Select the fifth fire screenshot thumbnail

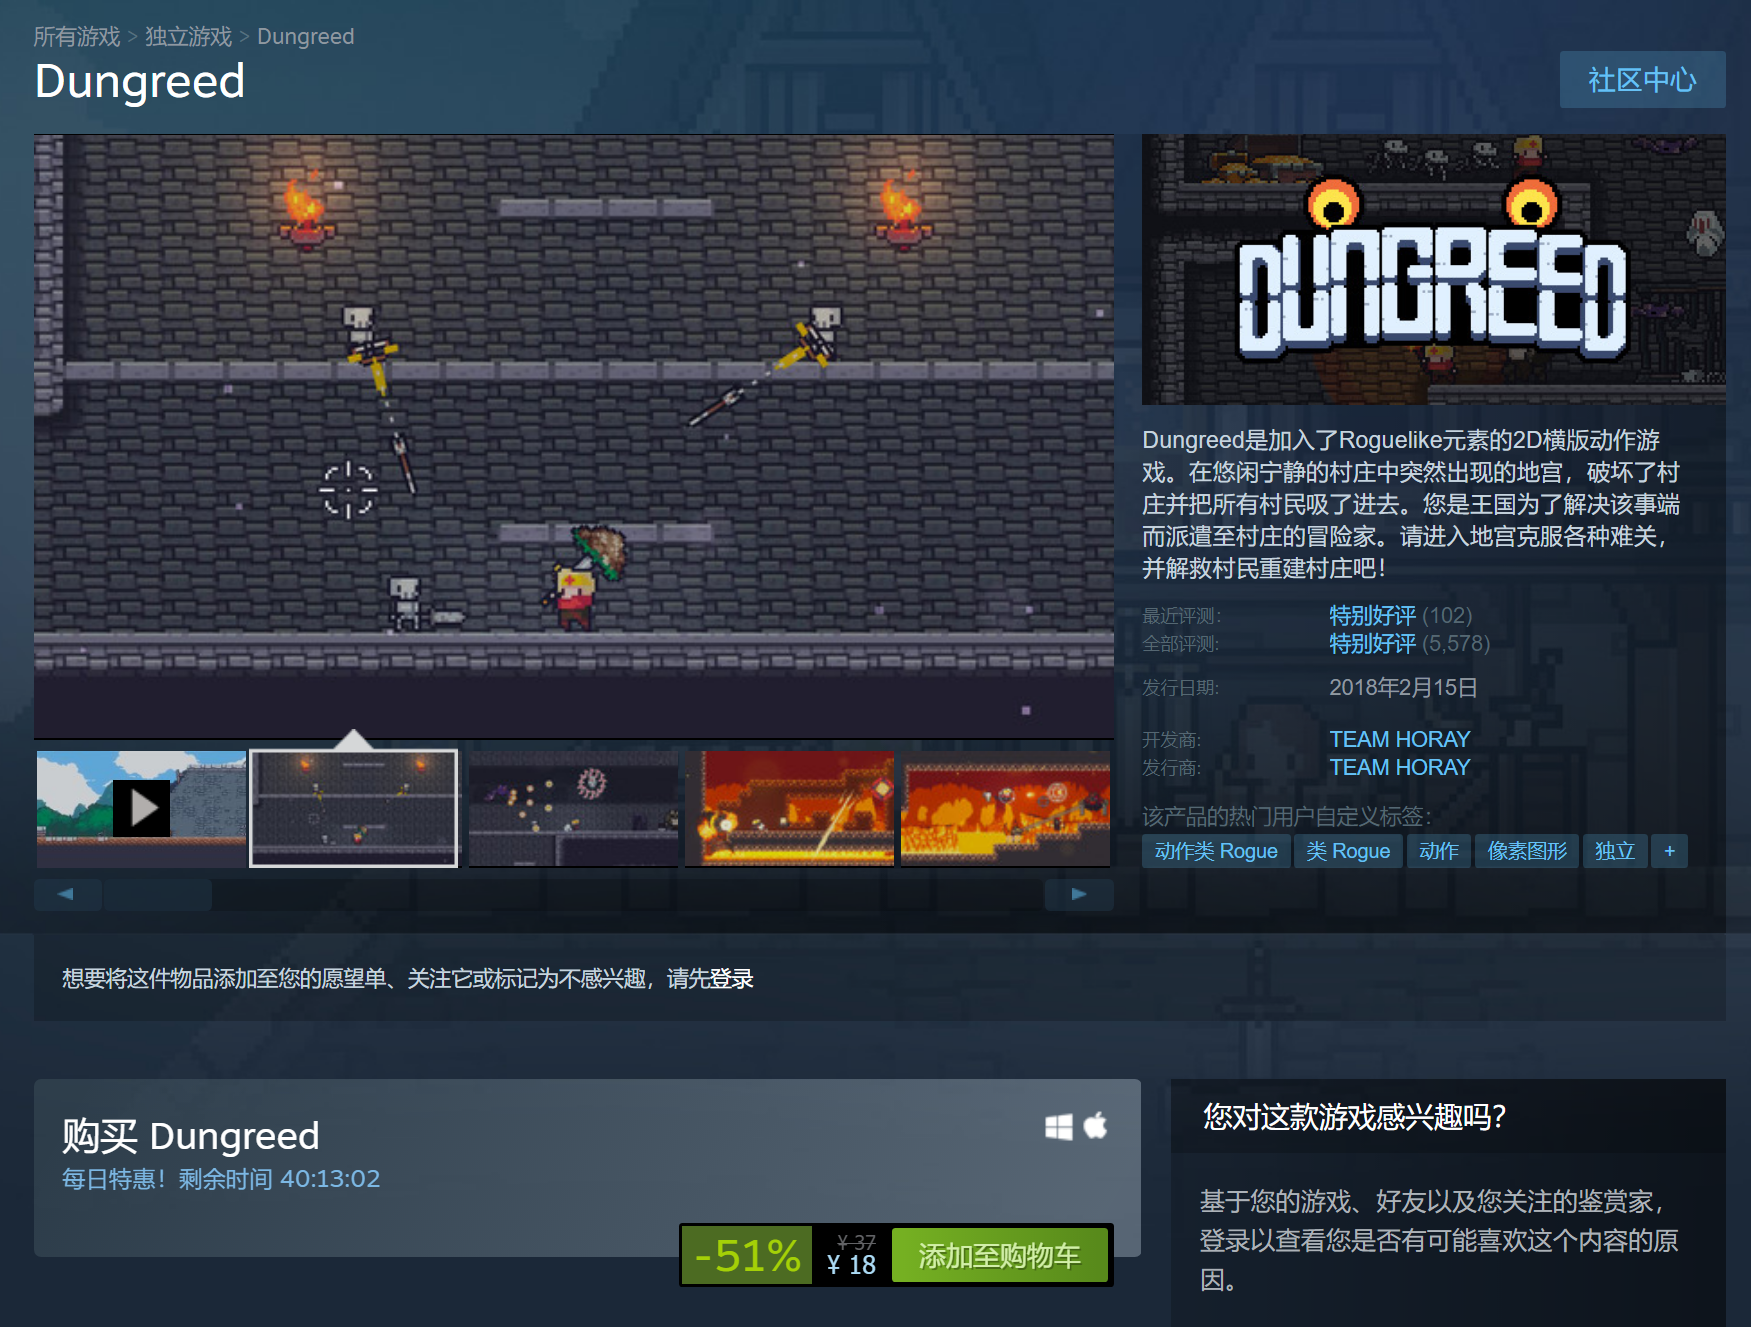[1005, 808]
